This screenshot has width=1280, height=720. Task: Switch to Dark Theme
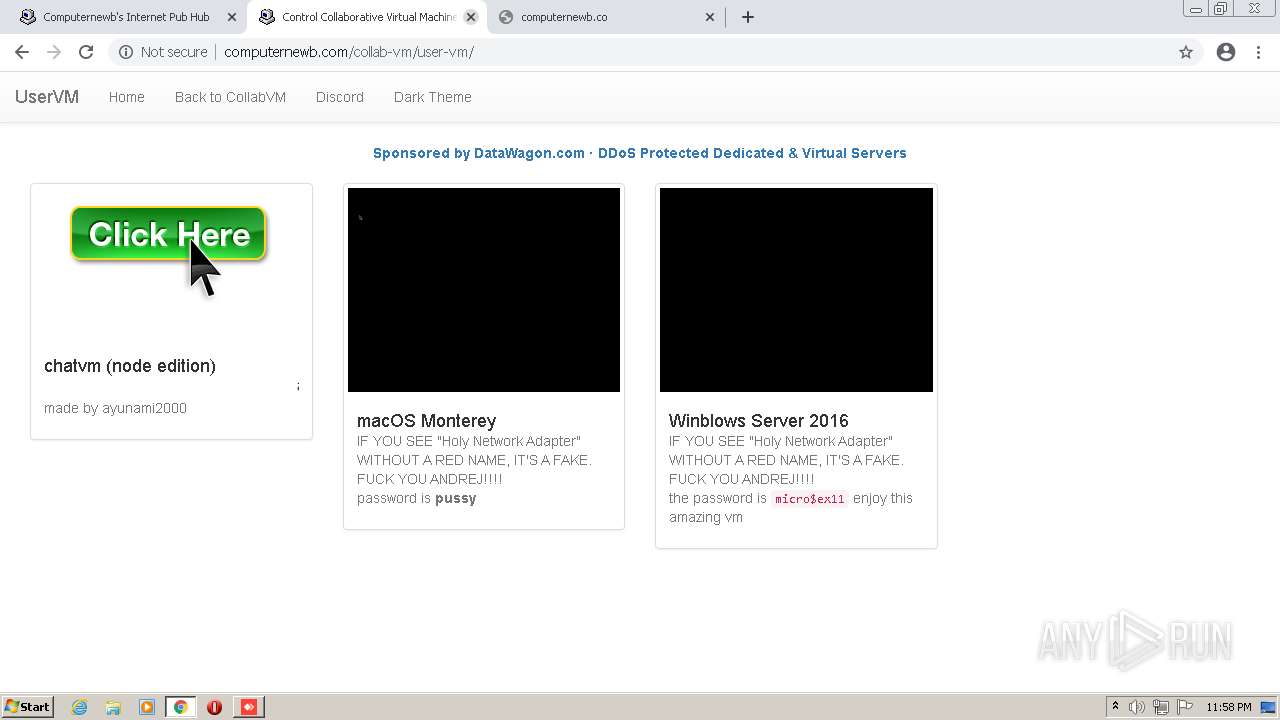(432, 97)
